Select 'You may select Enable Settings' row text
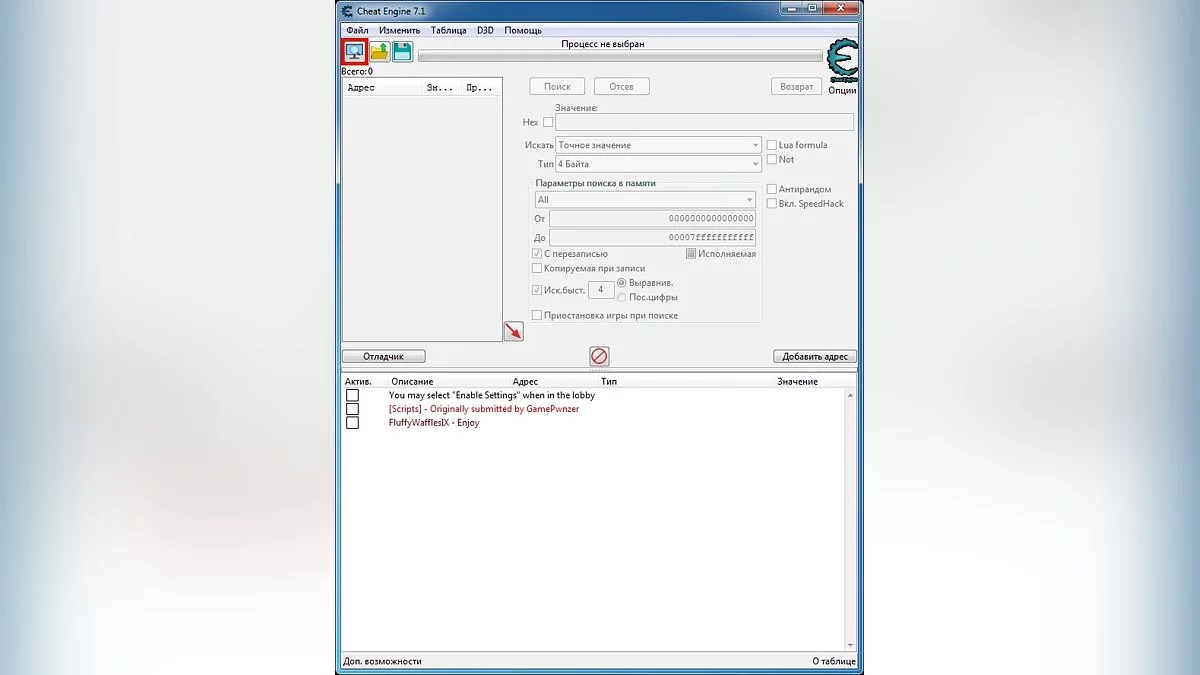The height and width of the screenshot is (675, 1200). pyautogui.click(x=491, y=395)
